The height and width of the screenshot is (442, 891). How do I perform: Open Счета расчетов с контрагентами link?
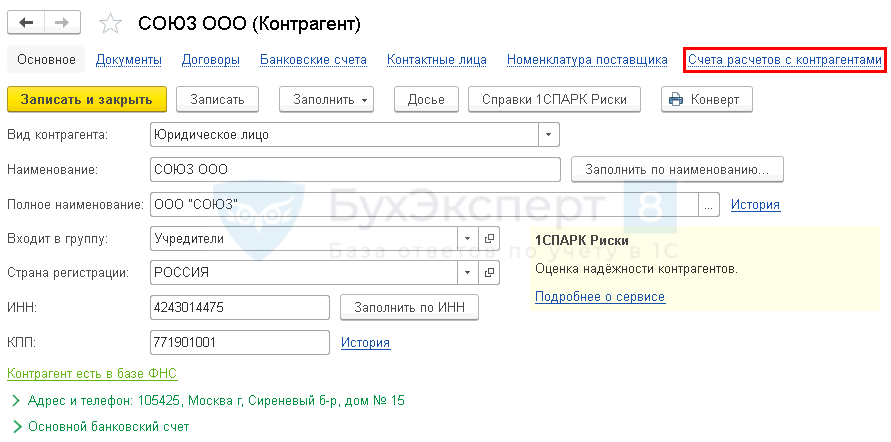785,60
